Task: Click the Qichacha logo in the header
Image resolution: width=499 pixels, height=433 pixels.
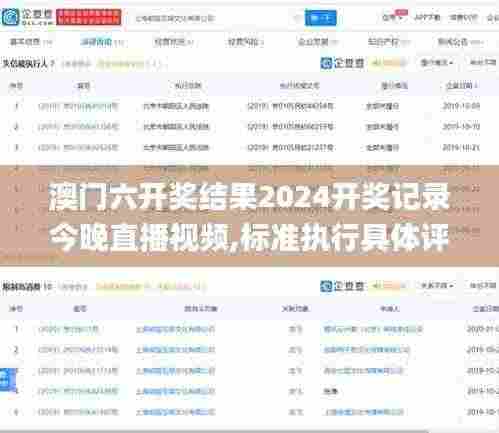Action: point(27,17)
